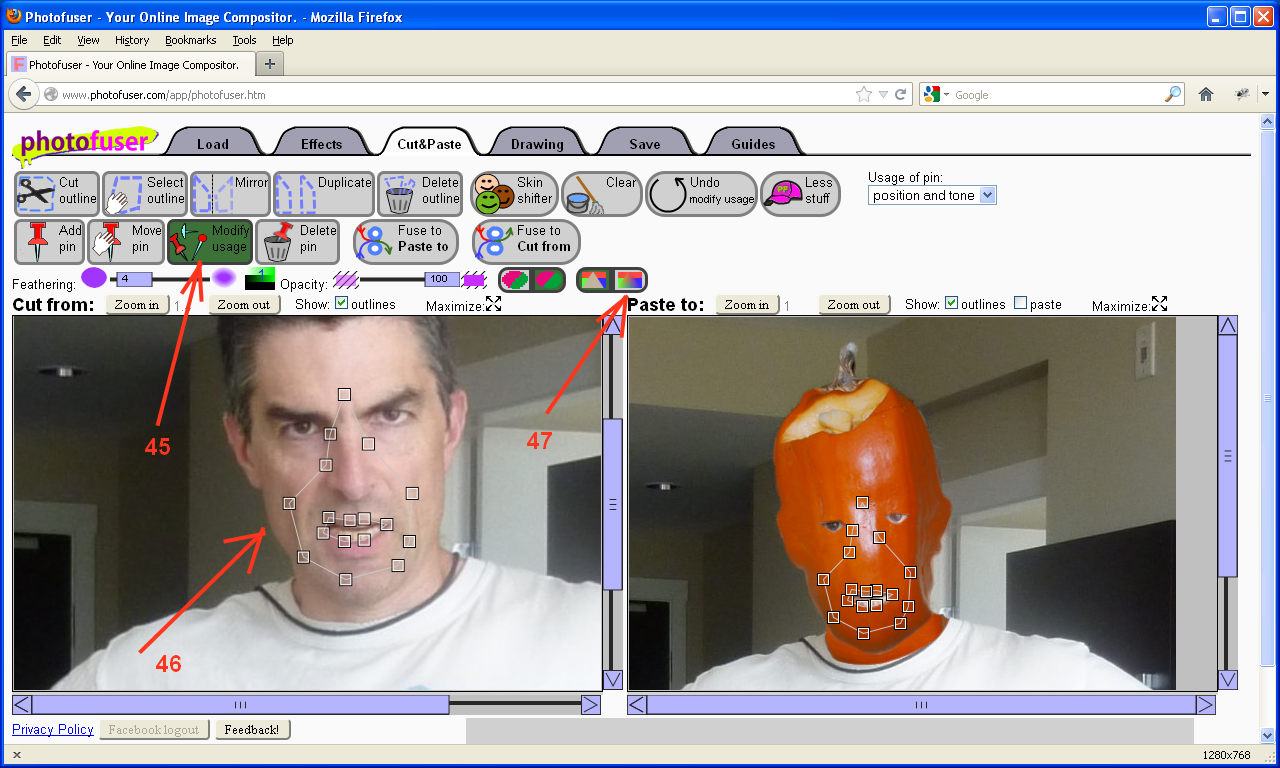Open the Privacy Policy link
The image size is (1280, 768).
click(53, 729)
